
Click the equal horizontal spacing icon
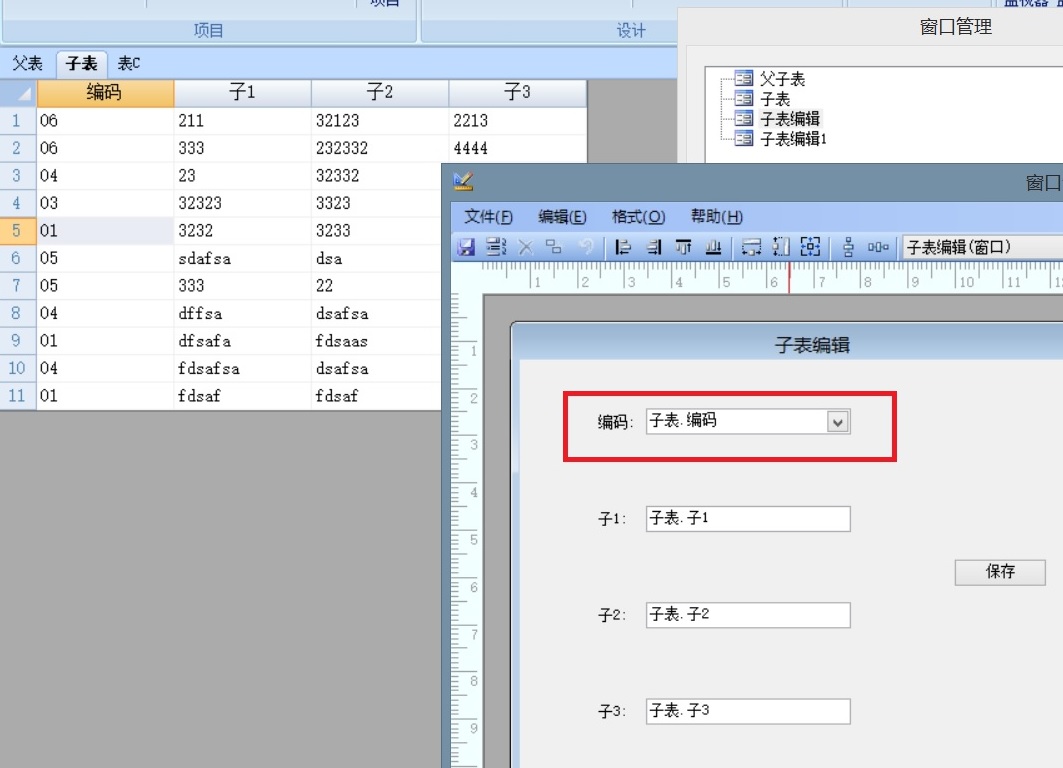[878, 247]
